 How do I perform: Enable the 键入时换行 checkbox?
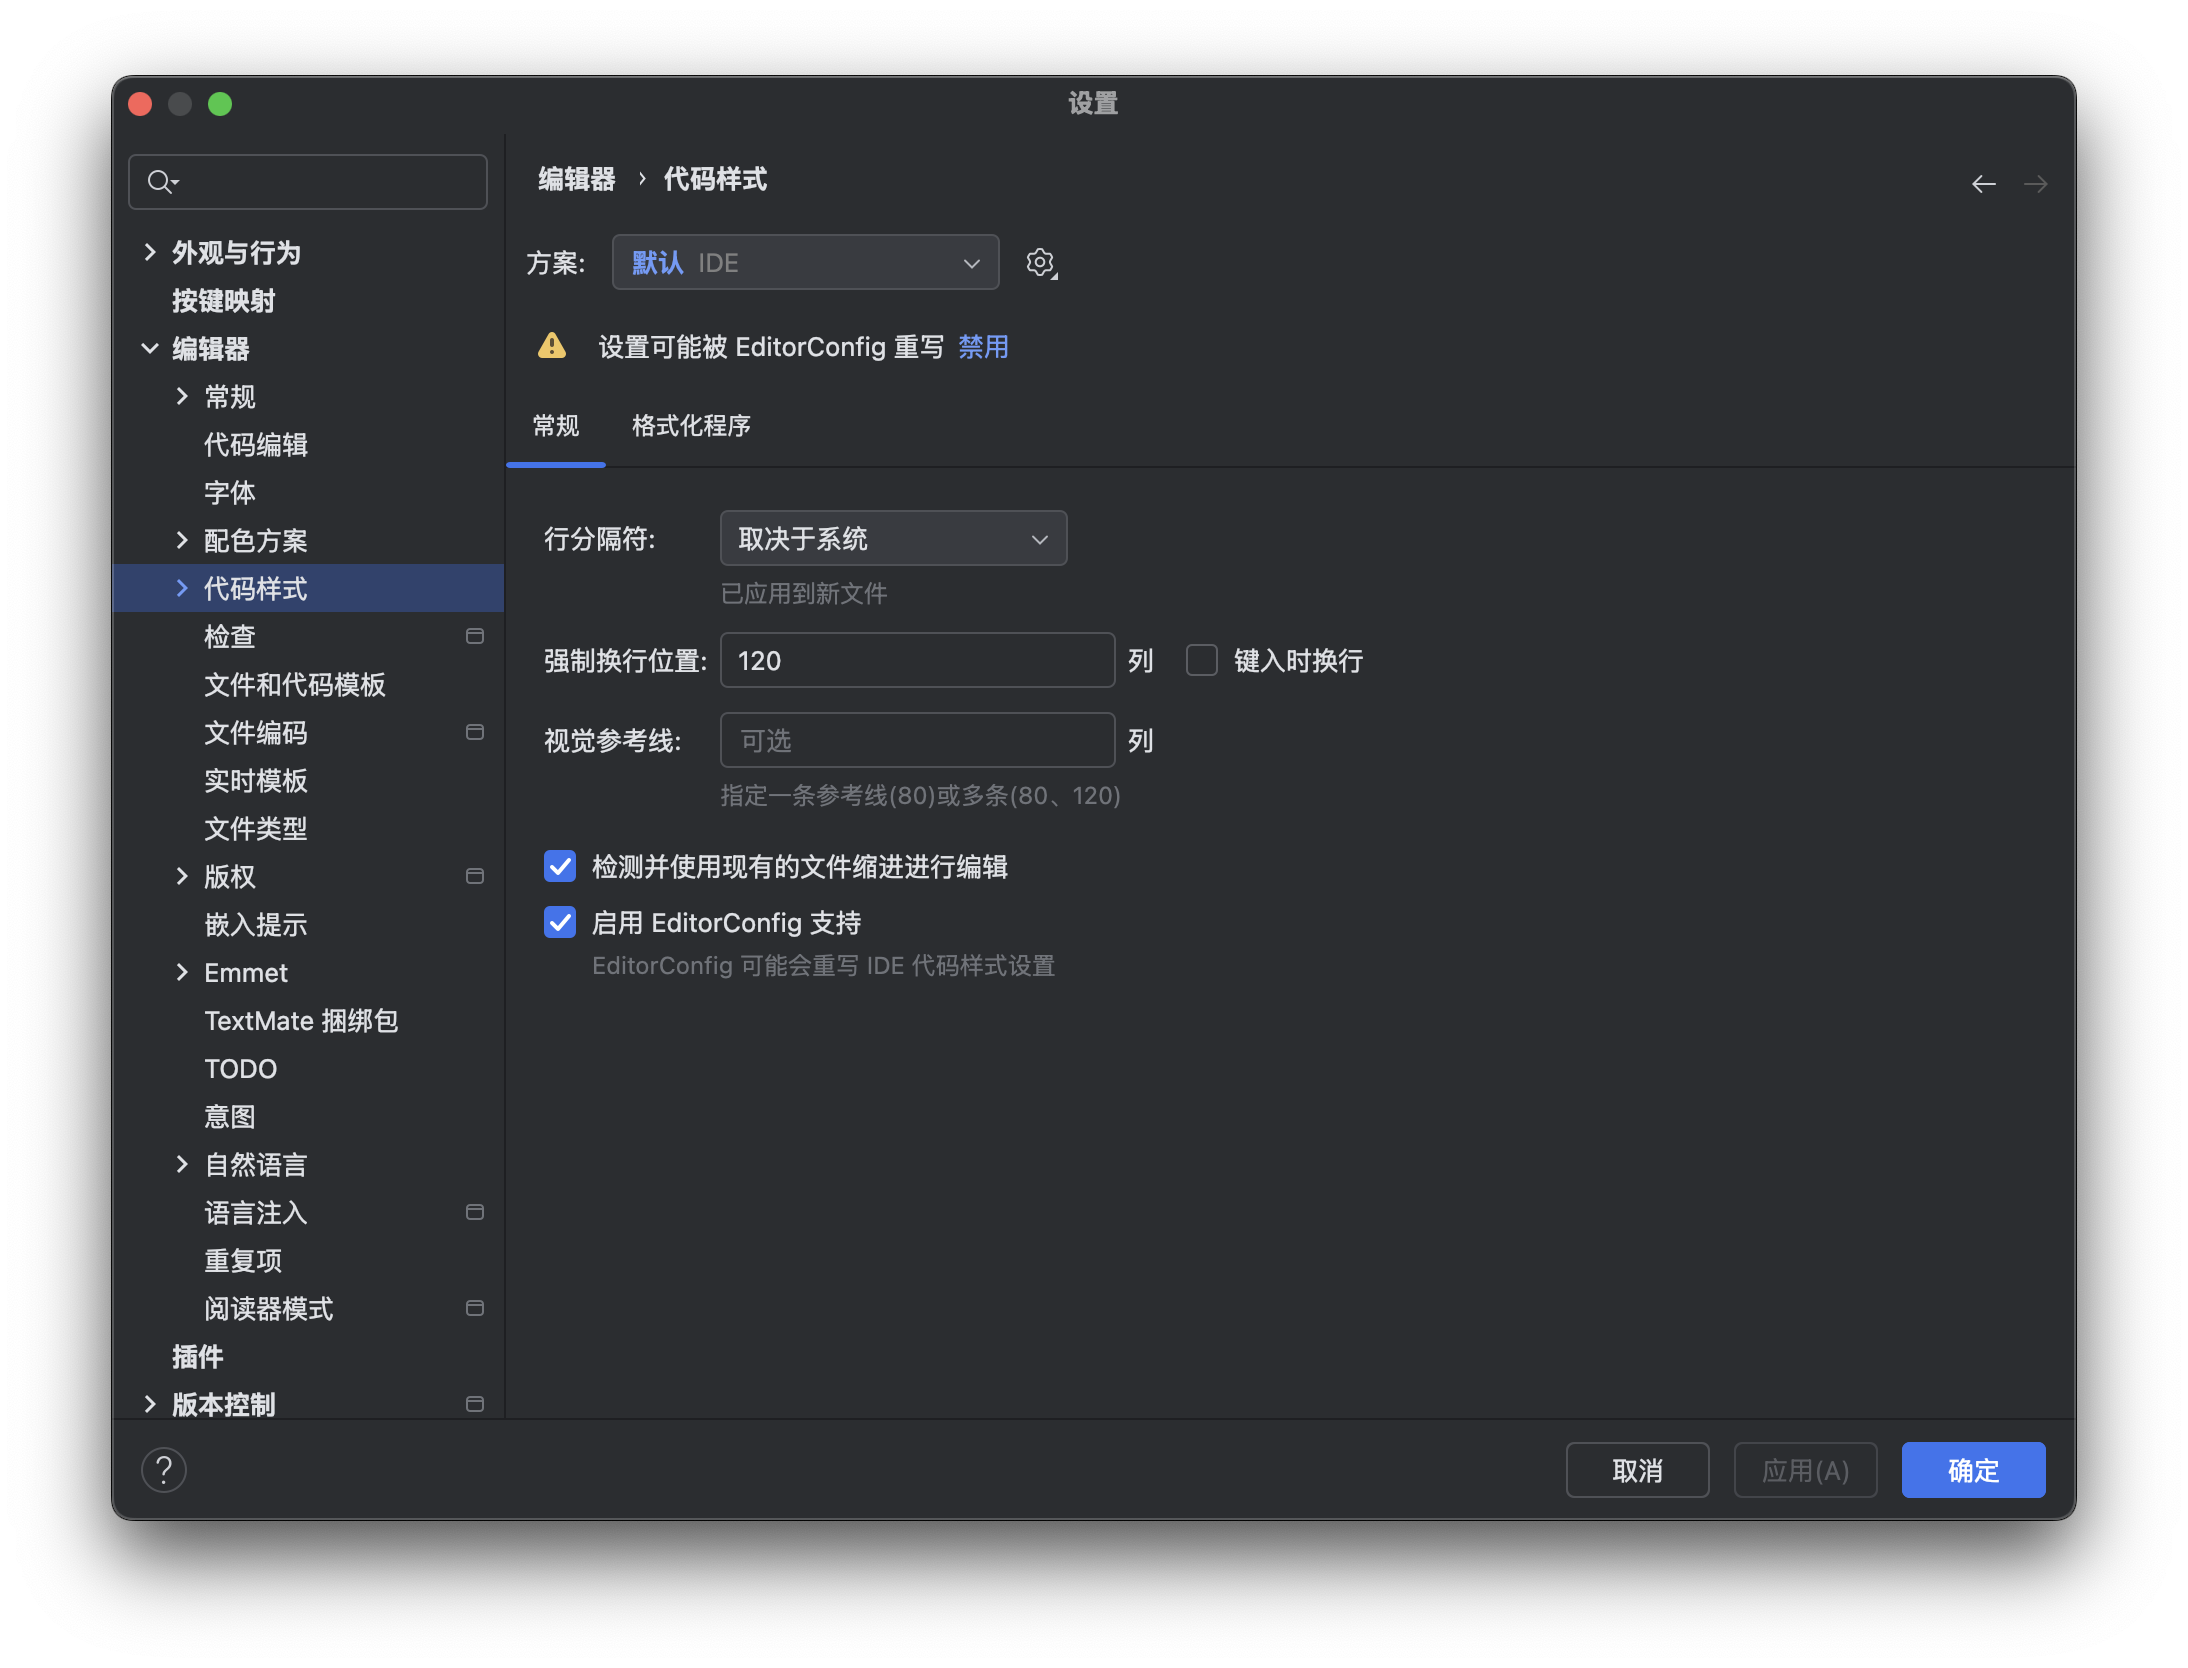click(x=1201, y=660)
